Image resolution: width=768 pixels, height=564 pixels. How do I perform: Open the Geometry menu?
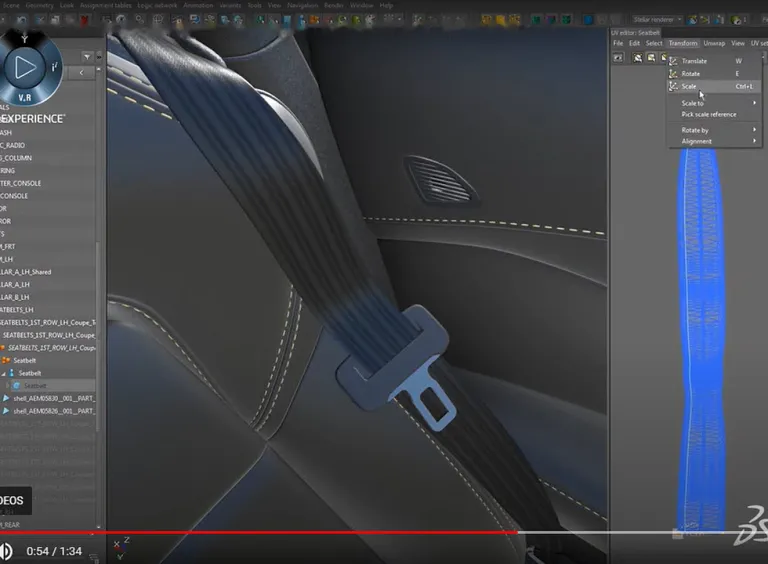(39, 5)
